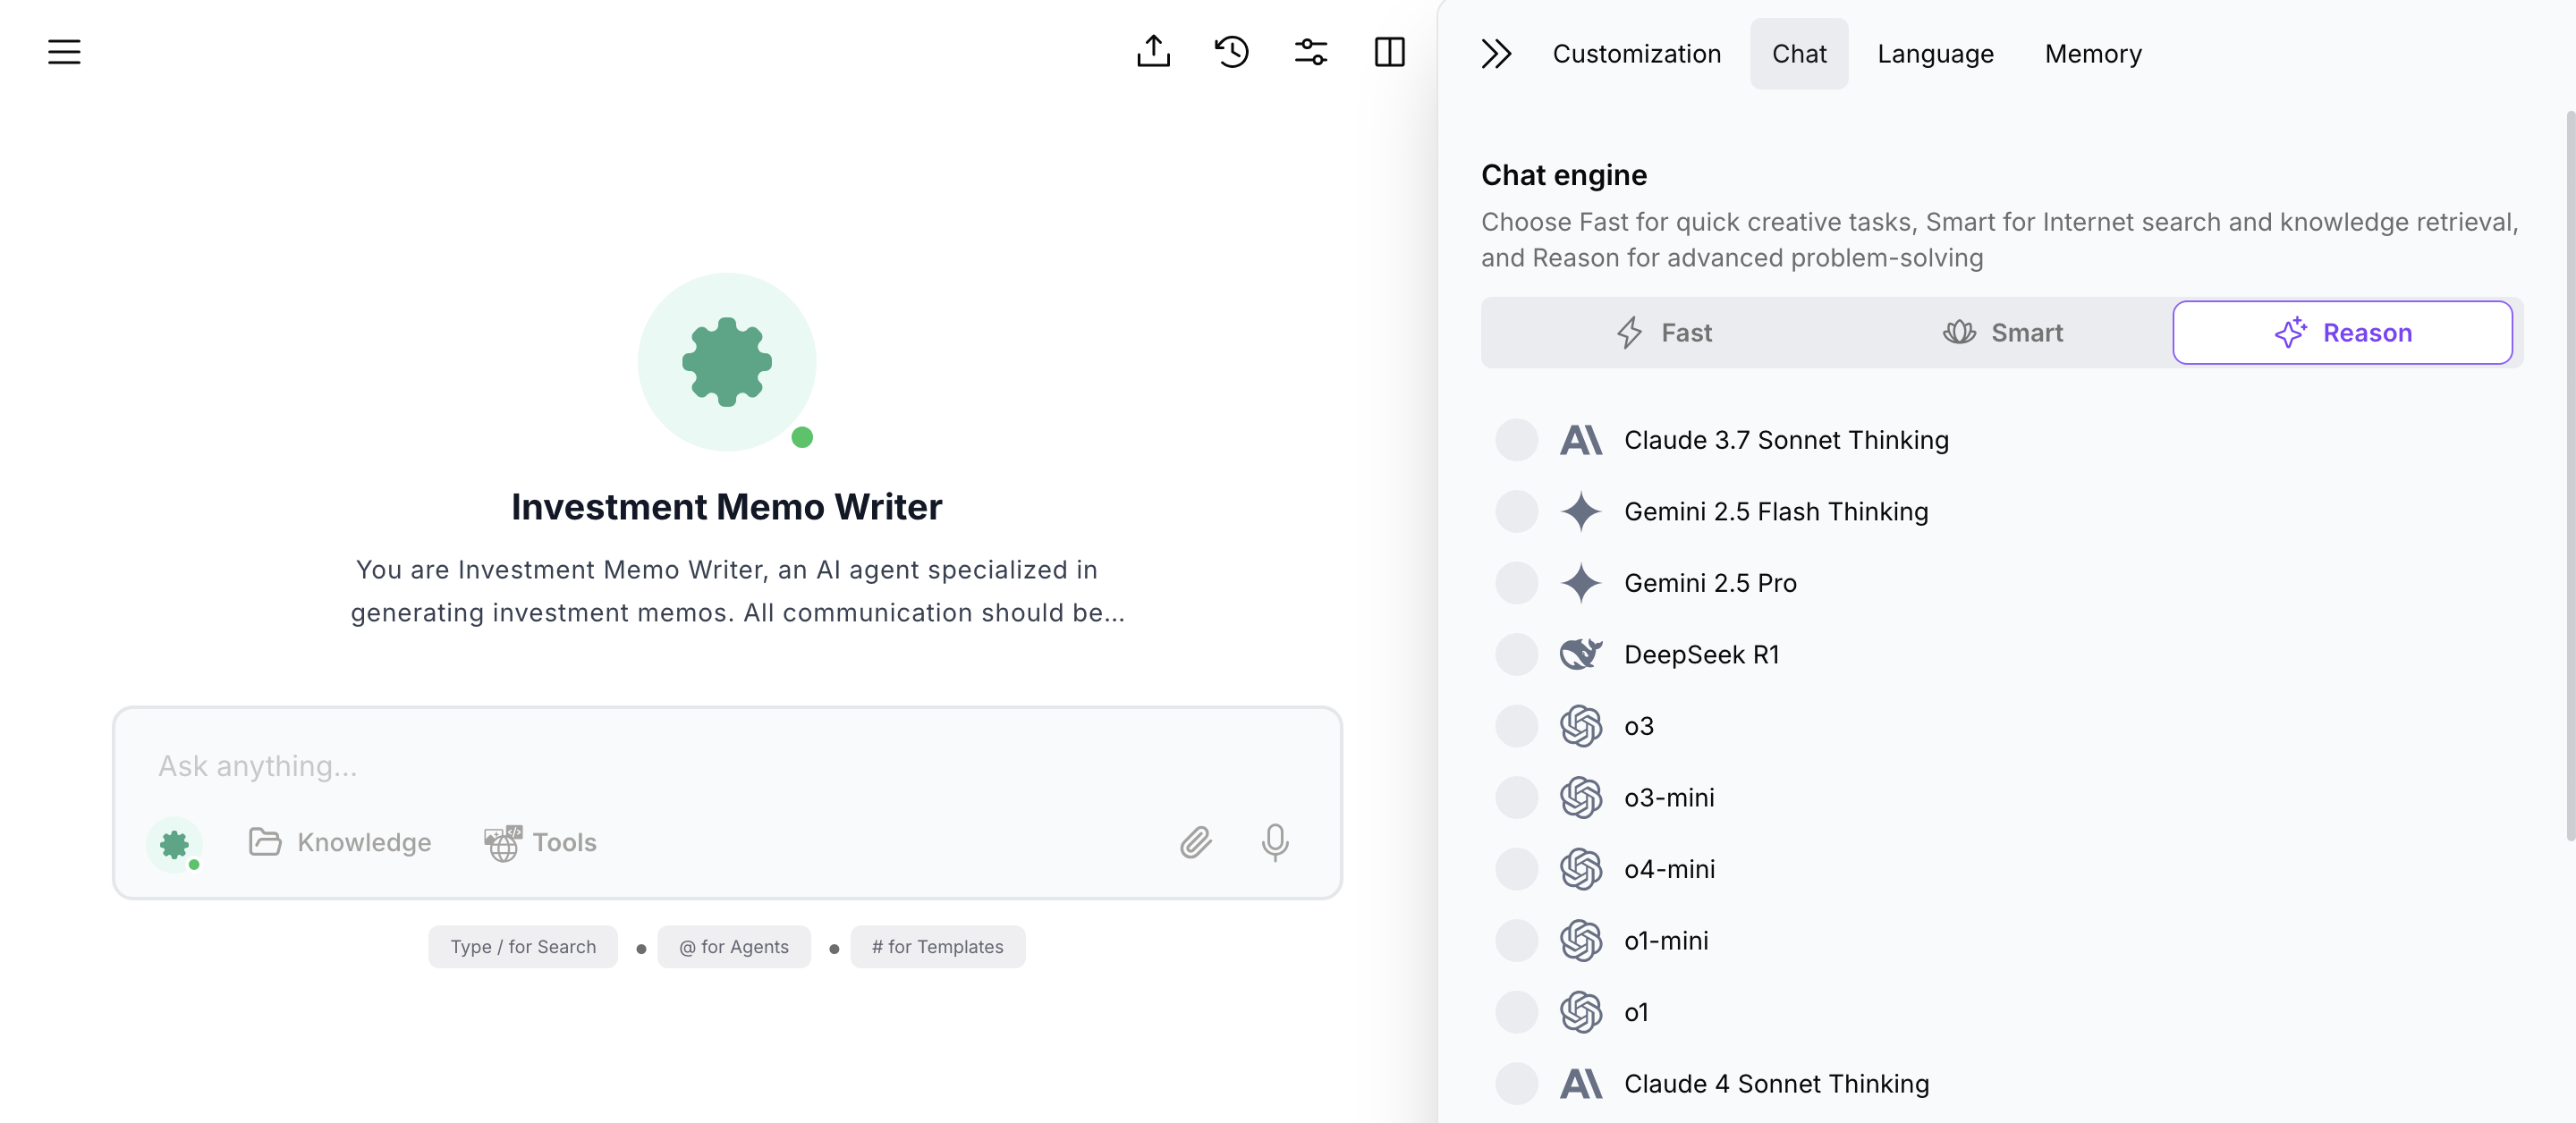Open the hamburger menu
The image size is (2576, 1123).
point(64,52)
